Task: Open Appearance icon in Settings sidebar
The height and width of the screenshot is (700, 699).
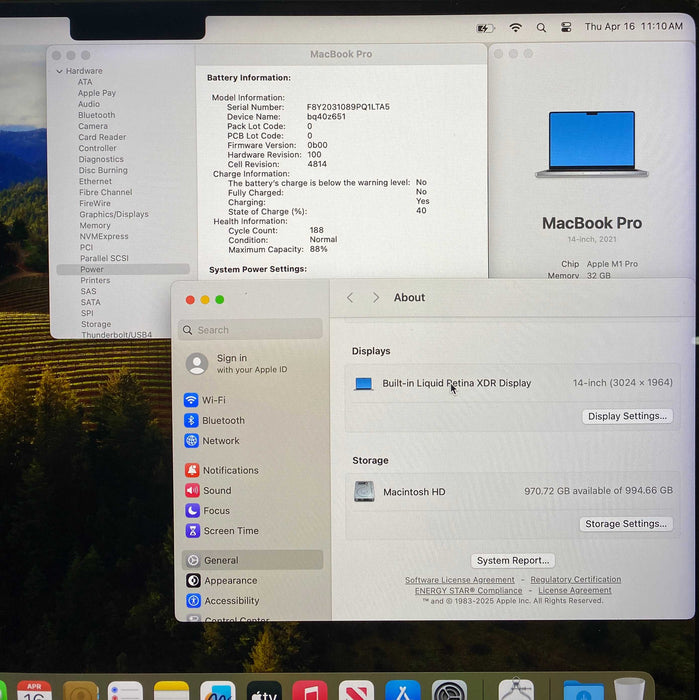Action: tap(193, 580)
